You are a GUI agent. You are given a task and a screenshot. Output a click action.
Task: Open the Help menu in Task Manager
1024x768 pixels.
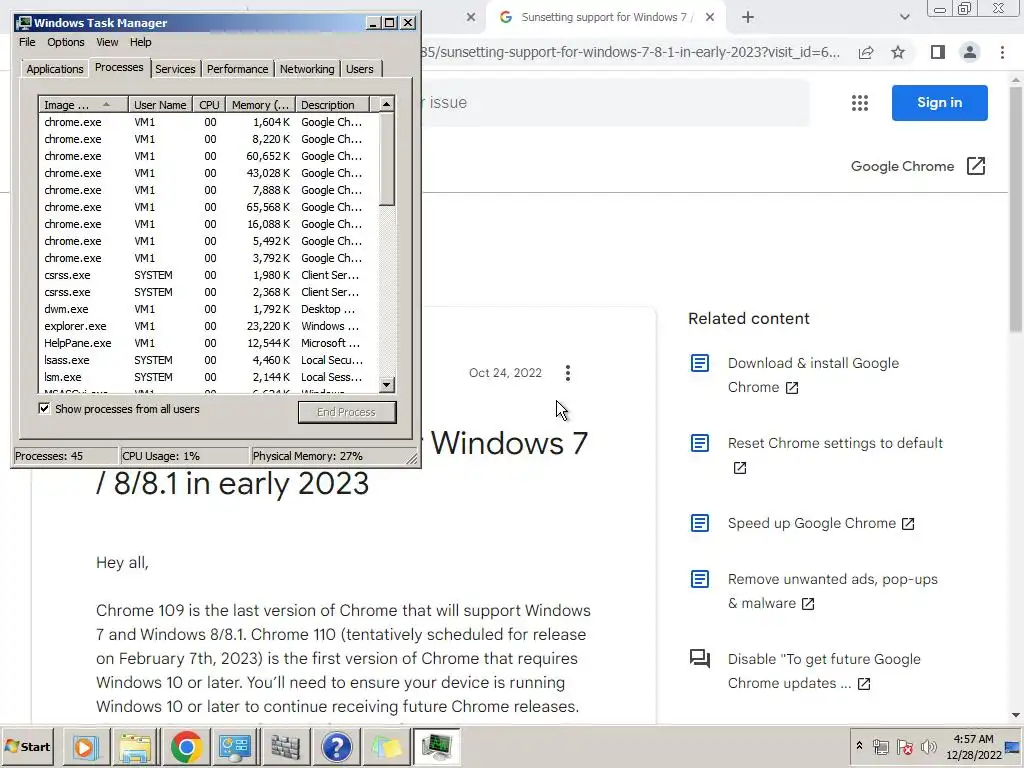tap(140, 42)
